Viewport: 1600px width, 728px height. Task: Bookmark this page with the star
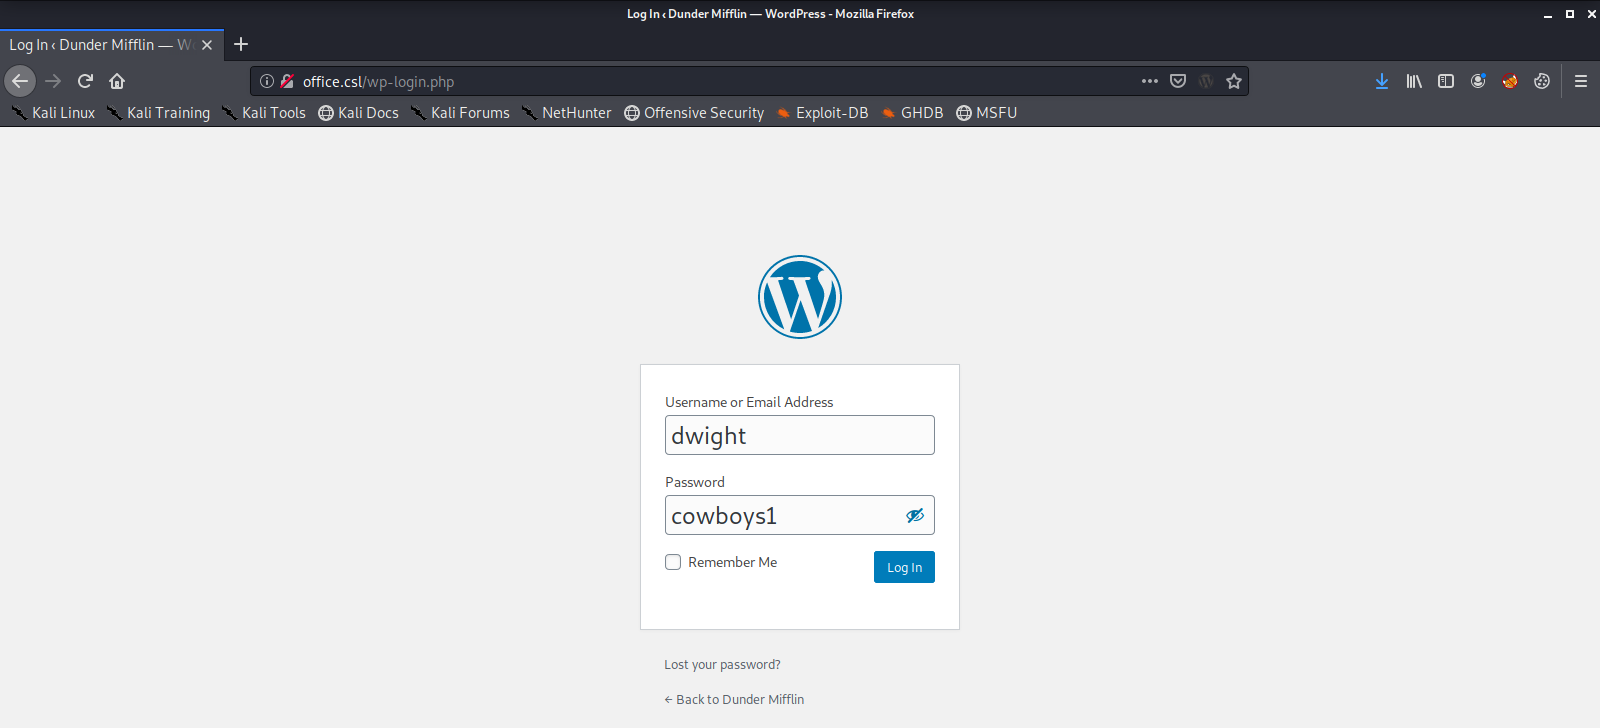[x=1234, y=81]
